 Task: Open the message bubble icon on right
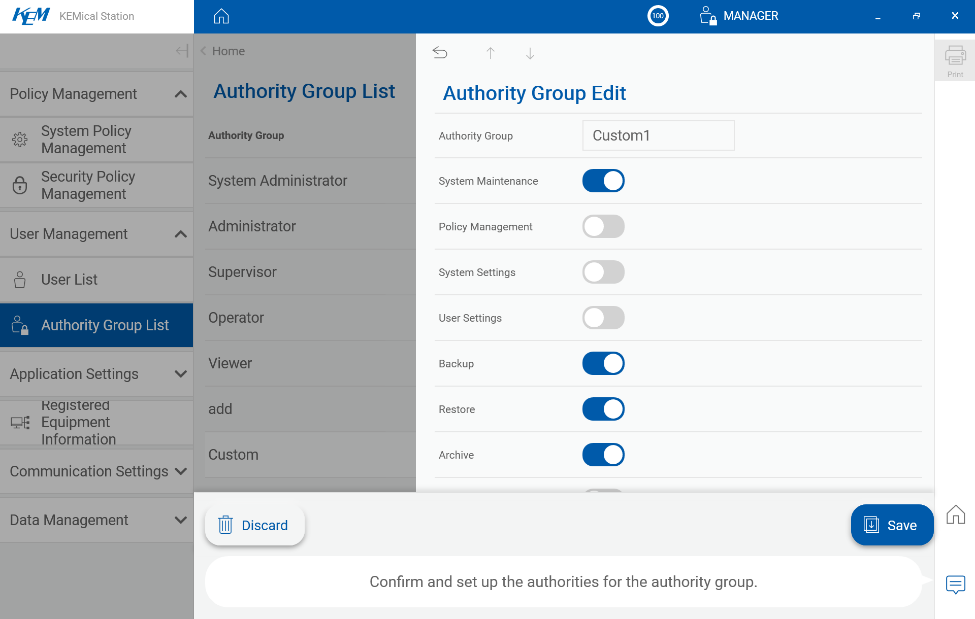(955, 584)
